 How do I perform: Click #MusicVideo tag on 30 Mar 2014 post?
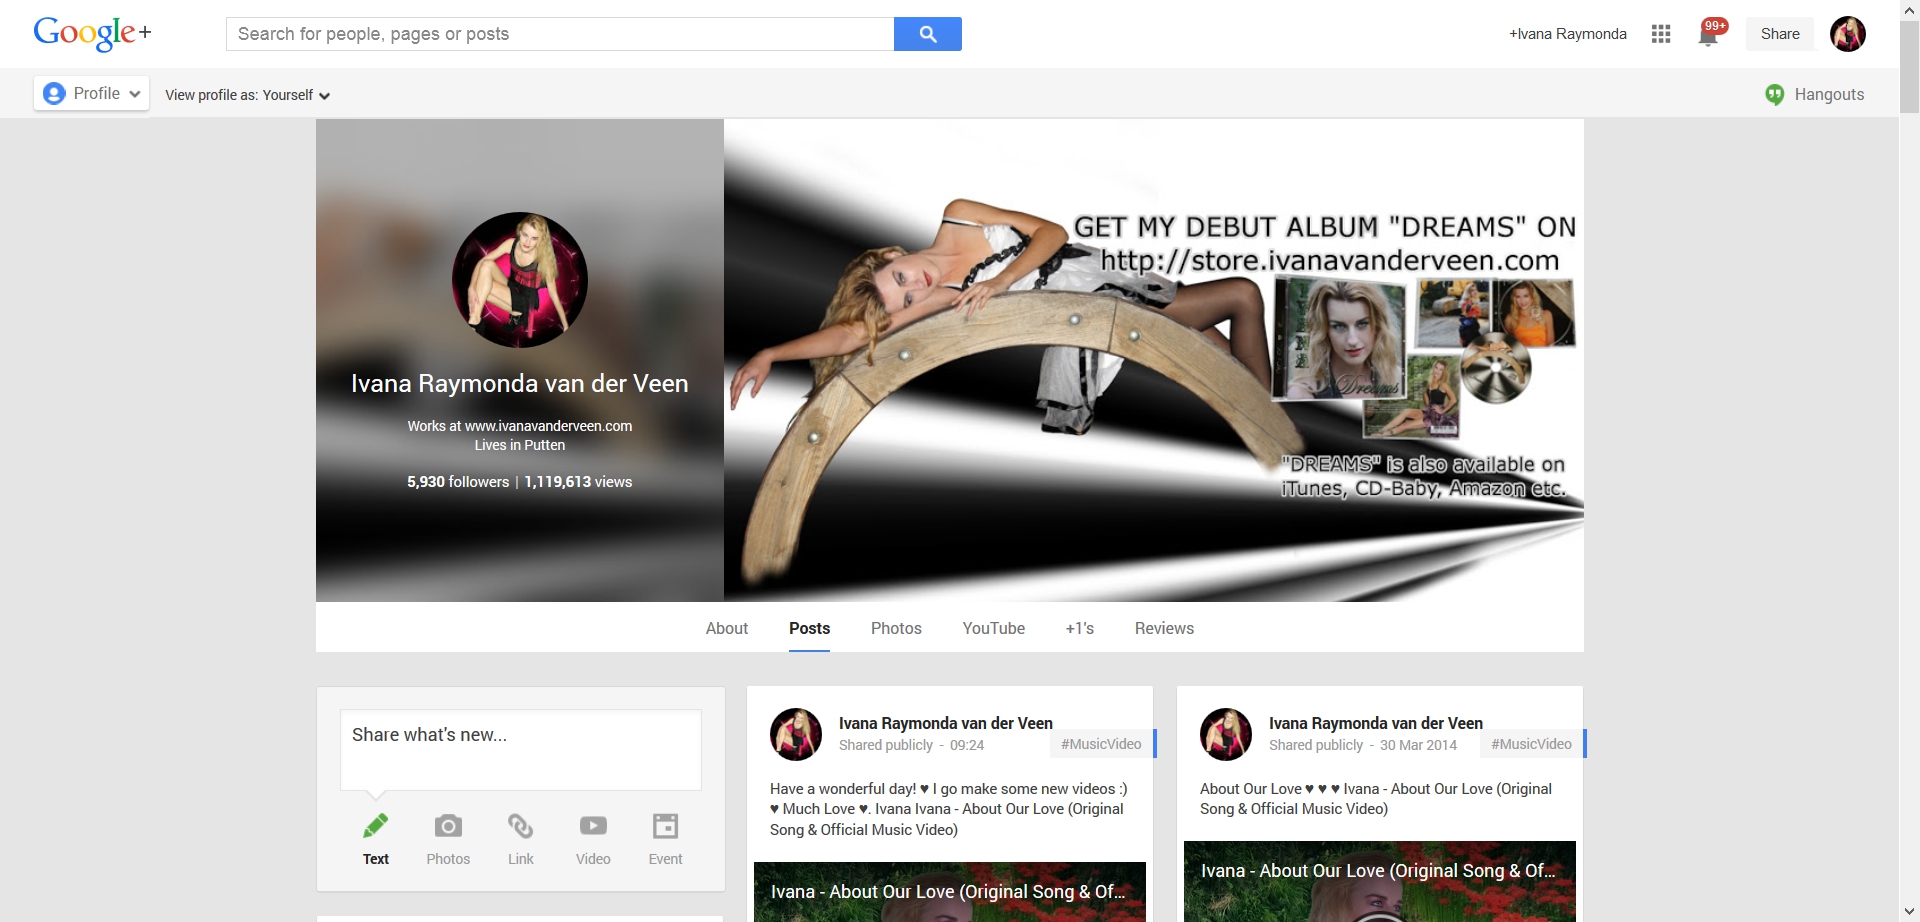[x=1532, y=744]
